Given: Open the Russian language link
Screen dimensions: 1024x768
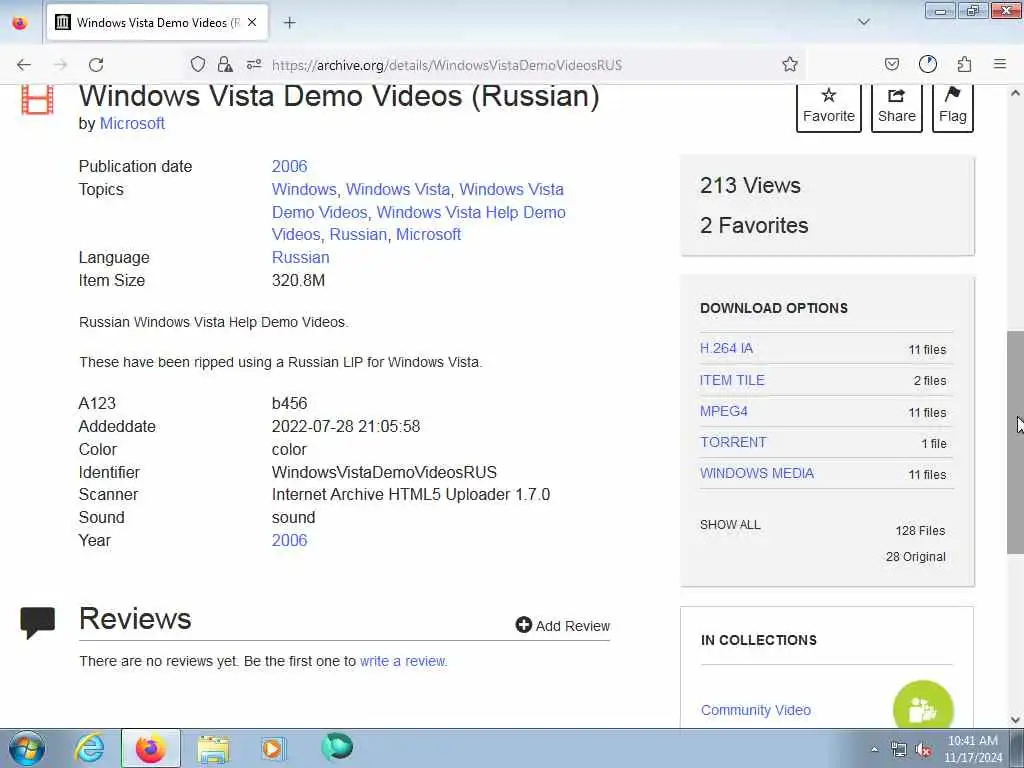Looking at the screenshot, I should (x=300, y=257).
